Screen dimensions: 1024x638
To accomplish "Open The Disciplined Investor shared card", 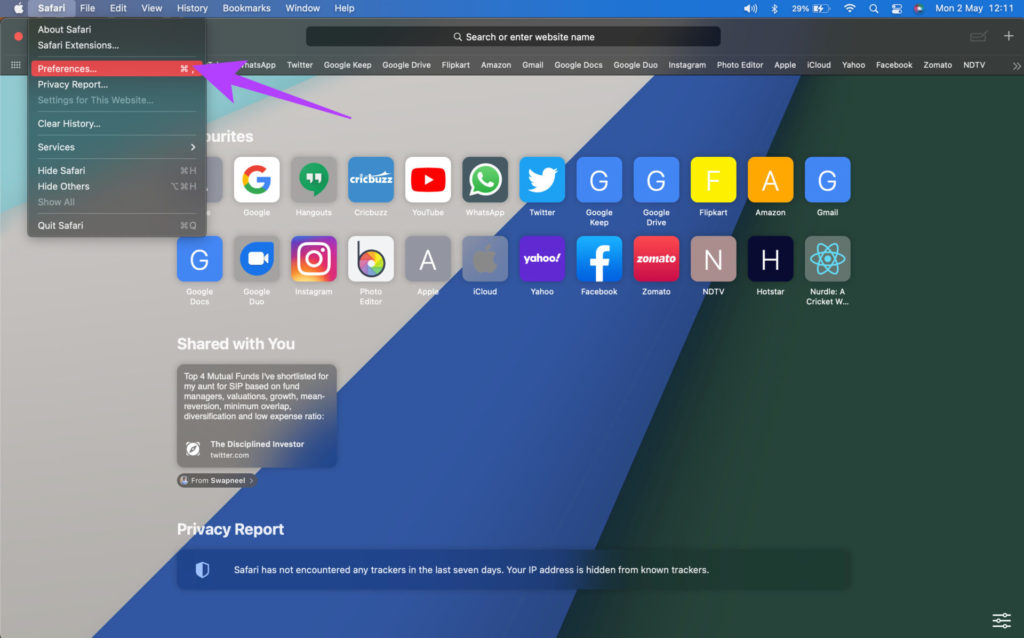I will pyautogui.click(x=257, y=416).
